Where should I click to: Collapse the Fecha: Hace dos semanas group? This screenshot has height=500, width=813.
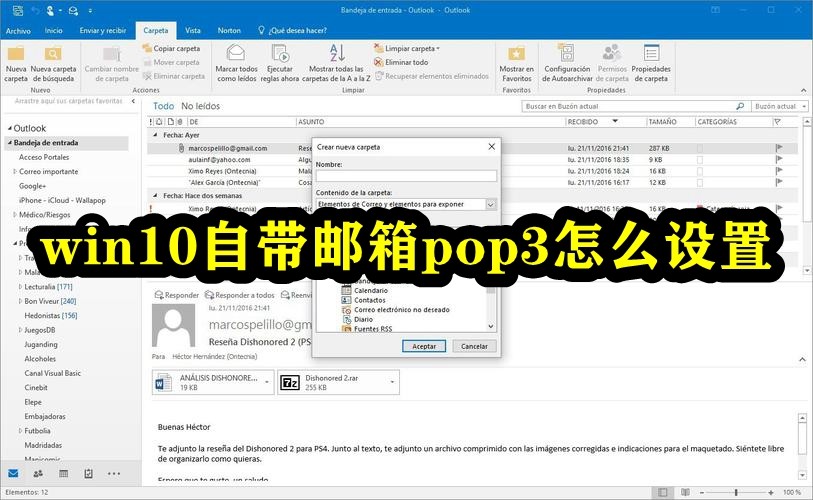click(156, 196)
